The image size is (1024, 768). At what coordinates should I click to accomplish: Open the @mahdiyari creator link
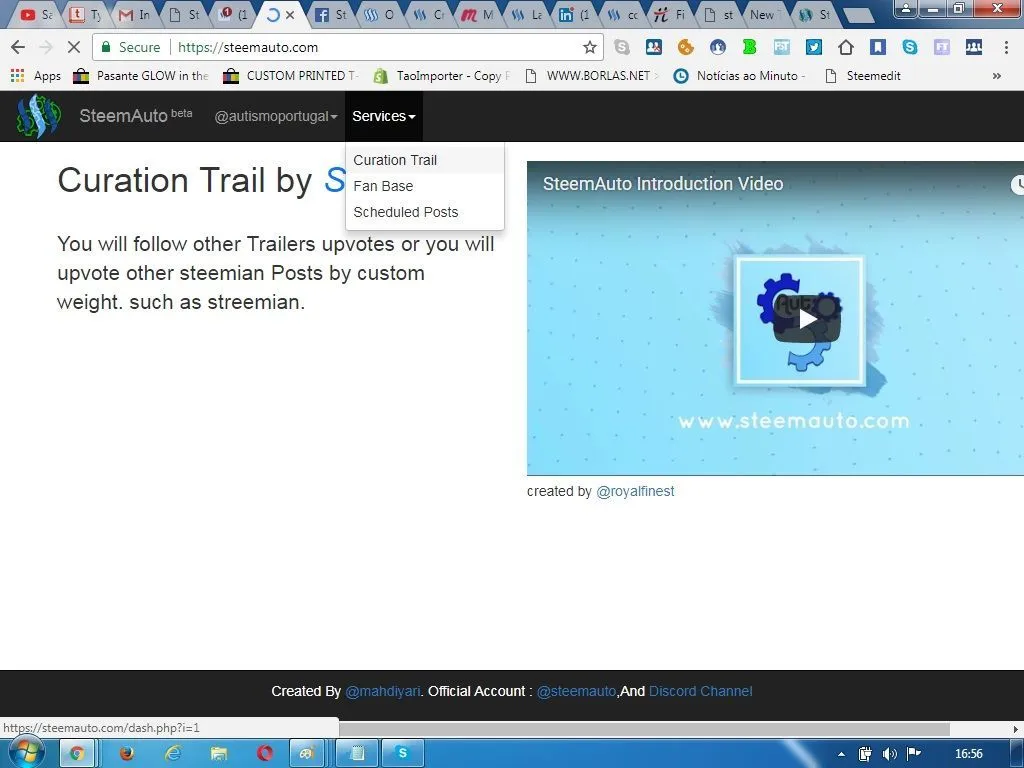point(383,691)
